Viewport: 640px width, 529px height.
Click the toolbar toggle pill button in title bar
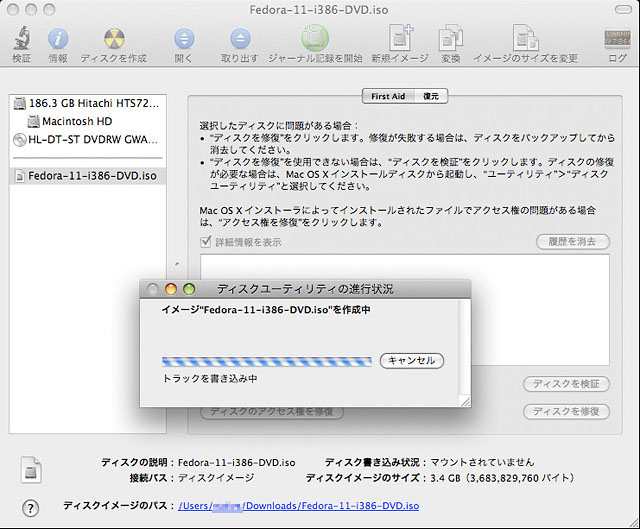(622, 10)
